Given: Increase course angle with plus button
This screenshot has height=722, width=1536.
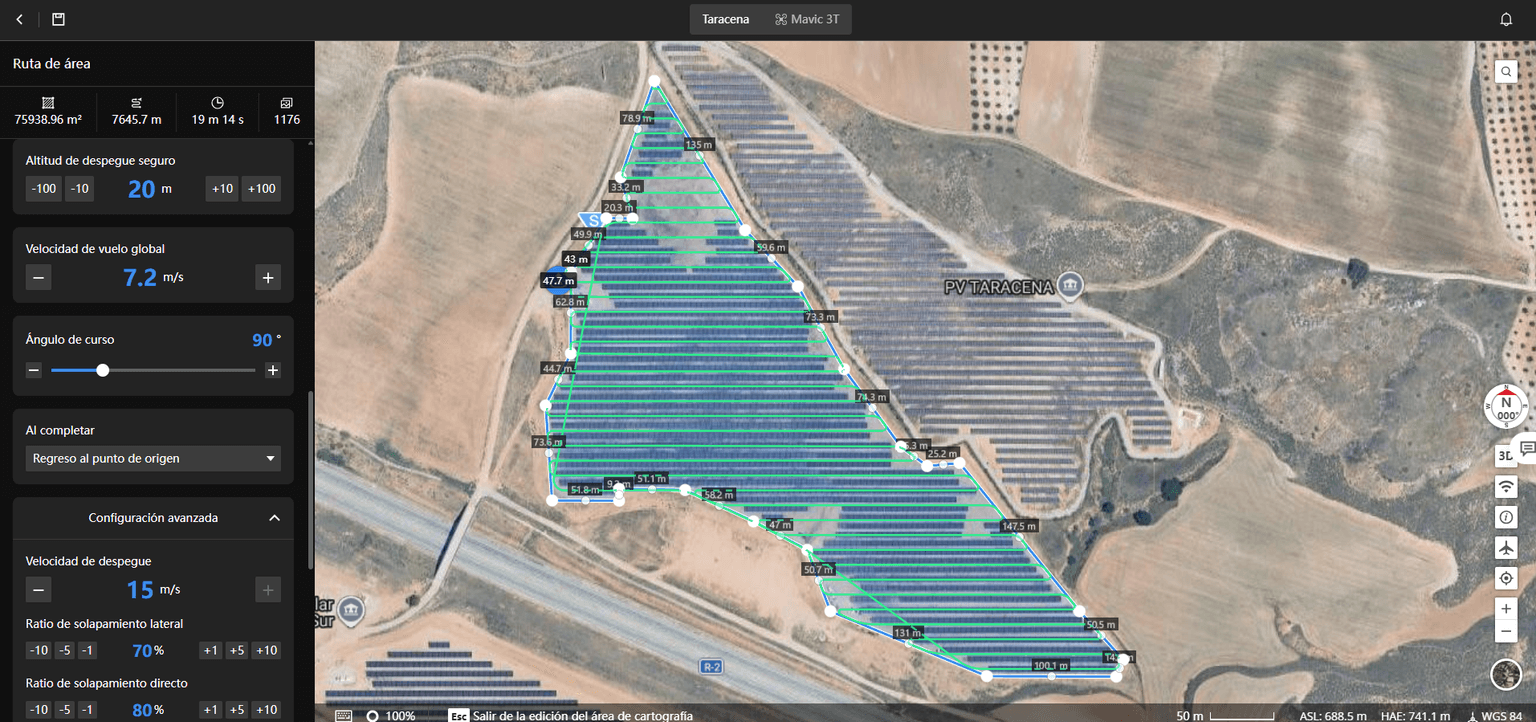Looking at the screenshot, I should (273, 370).
